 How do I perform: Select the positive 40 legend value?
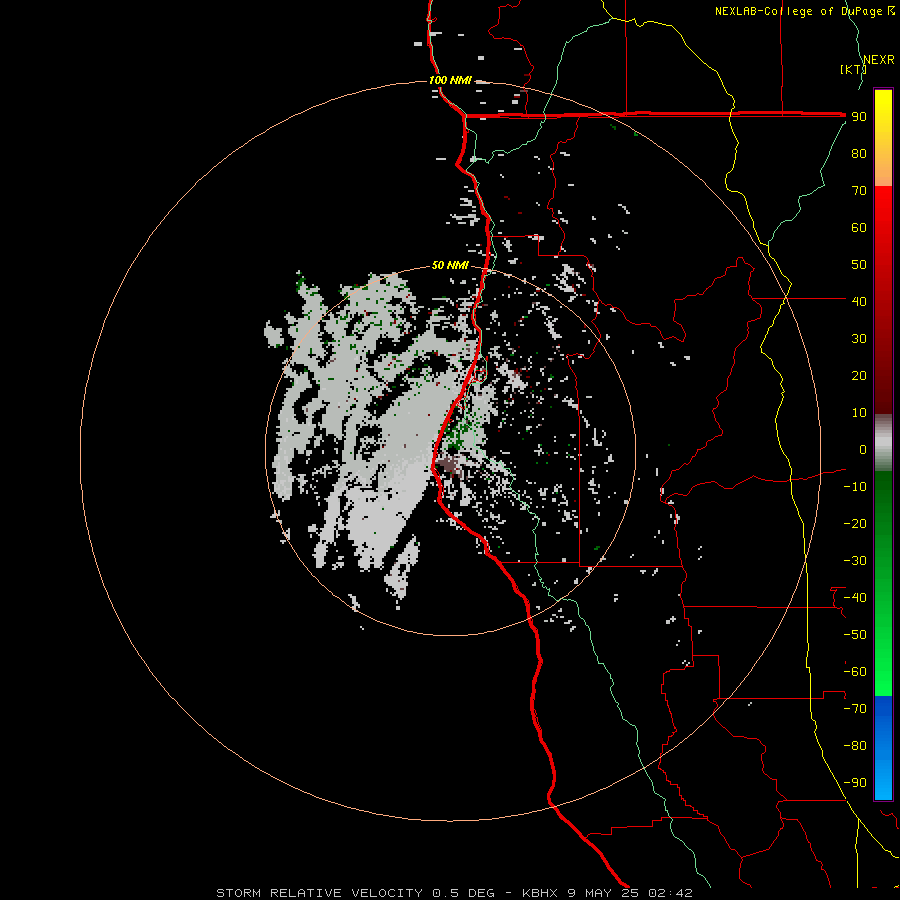(859, 301)
